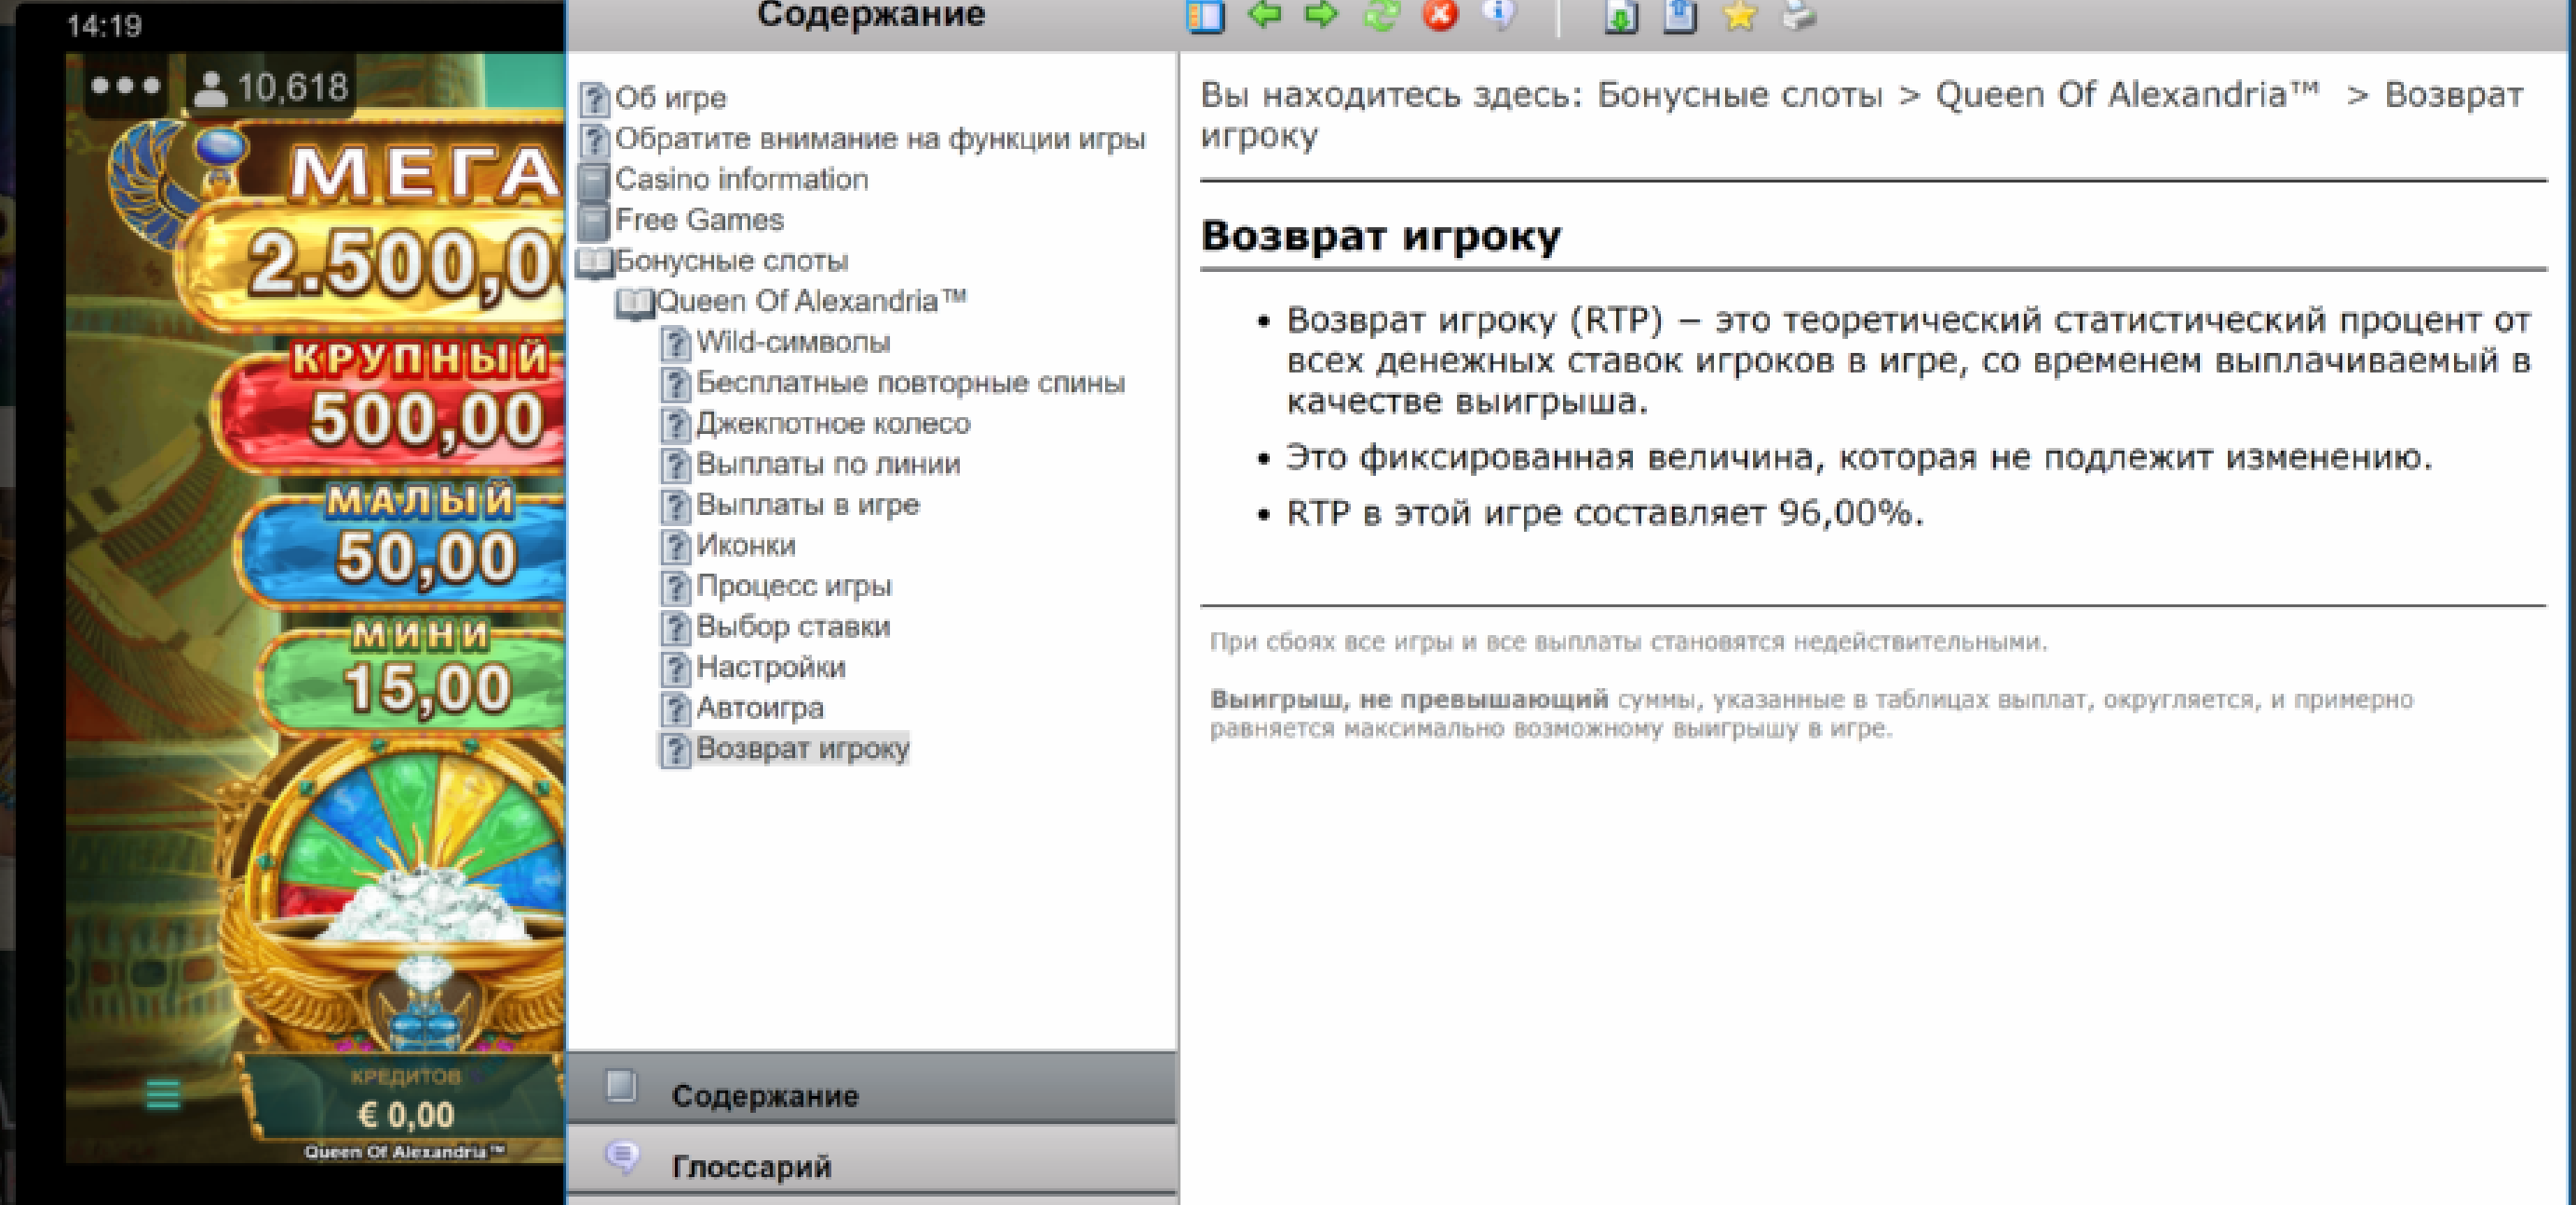Screen dimensions: 2576x1205
Task: Open the blue info bubble icon
Action: 1498,14
